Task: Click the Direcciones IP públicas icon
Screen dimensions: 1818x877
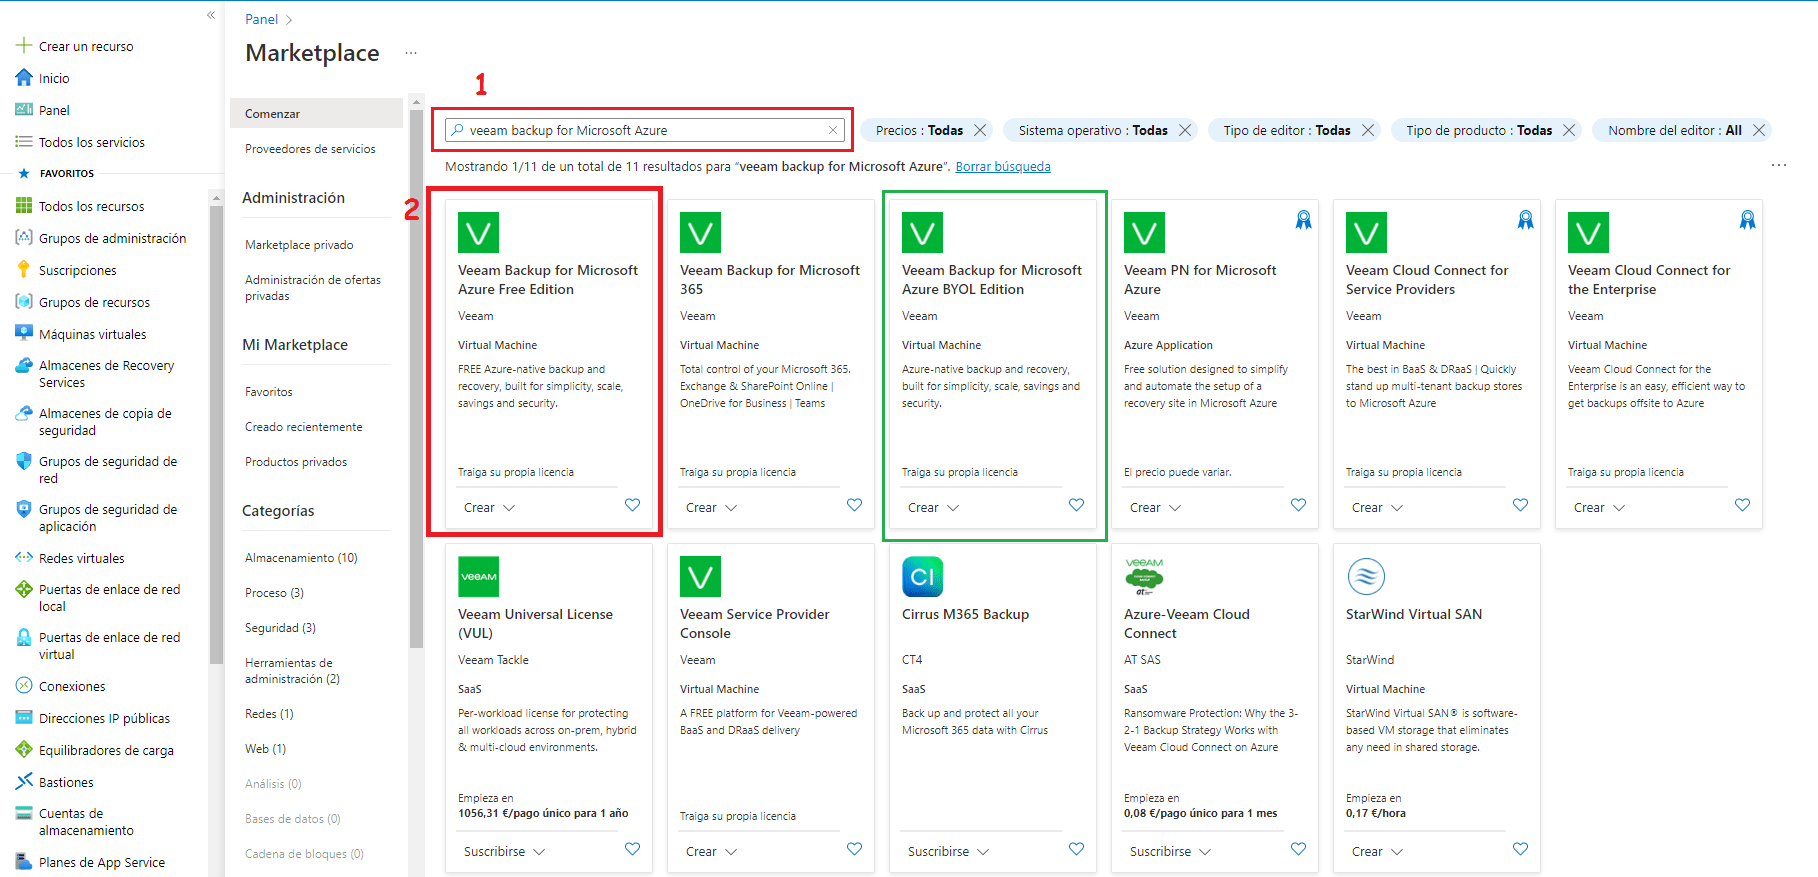Action: [24, 718]
